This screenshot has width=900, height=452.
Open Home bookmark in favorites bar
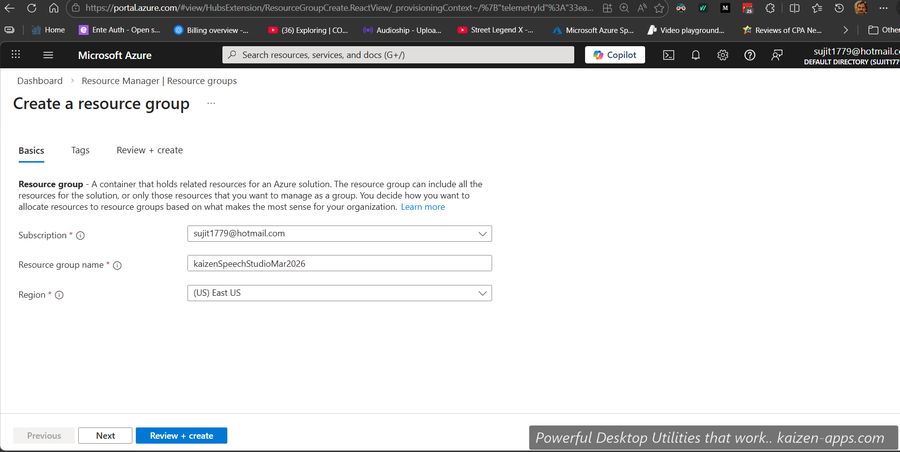click(48, 30)
